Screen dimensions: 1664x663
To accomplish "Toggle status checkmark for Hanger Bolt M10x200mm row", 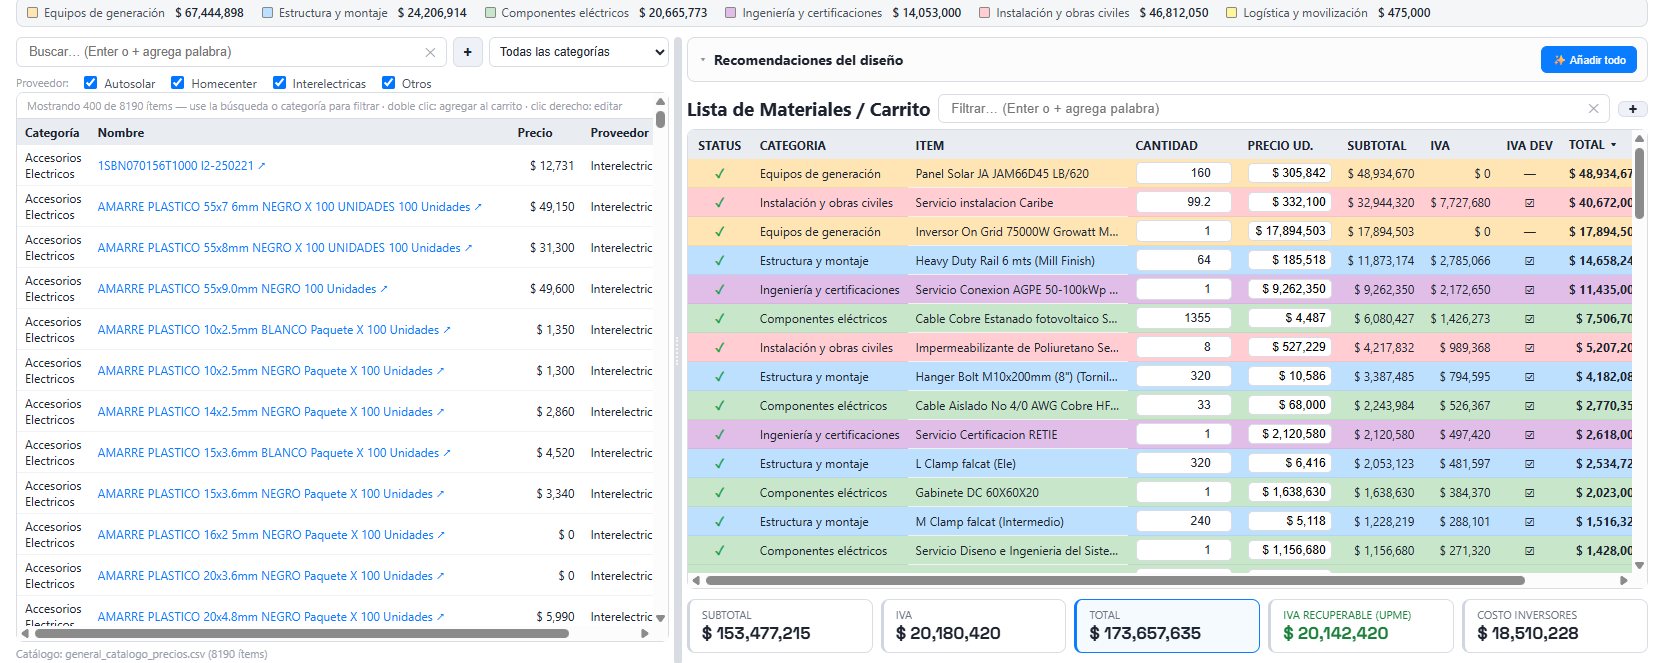I will (719, 377).
